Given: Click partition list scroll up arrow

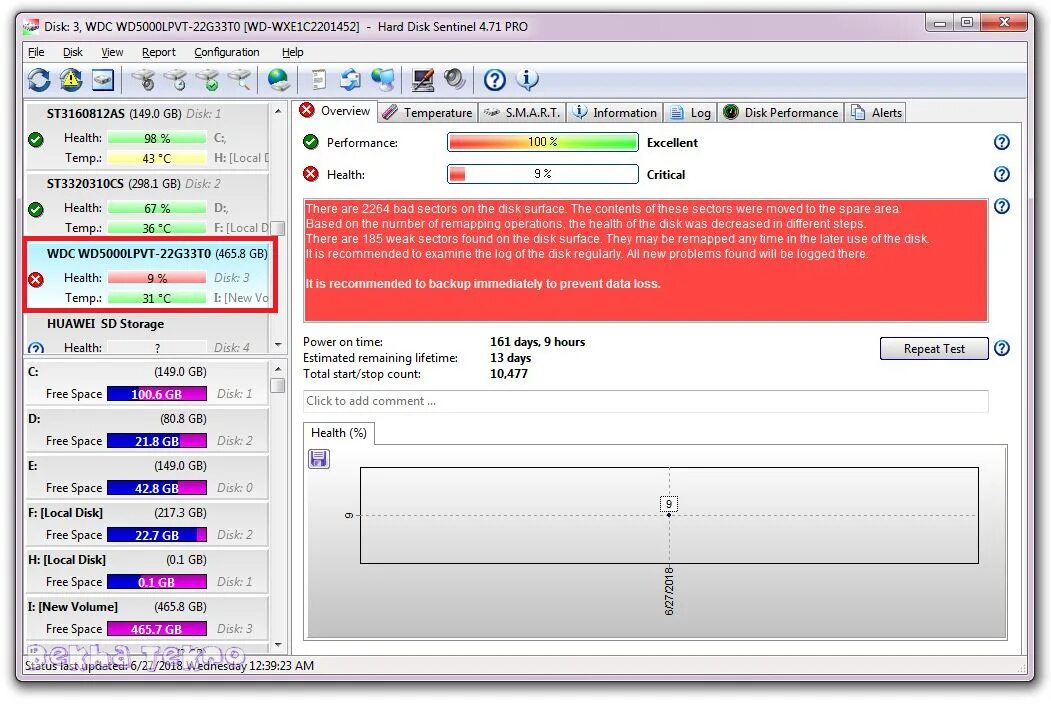Looking at the screenshot, I should tap(278, 369).
